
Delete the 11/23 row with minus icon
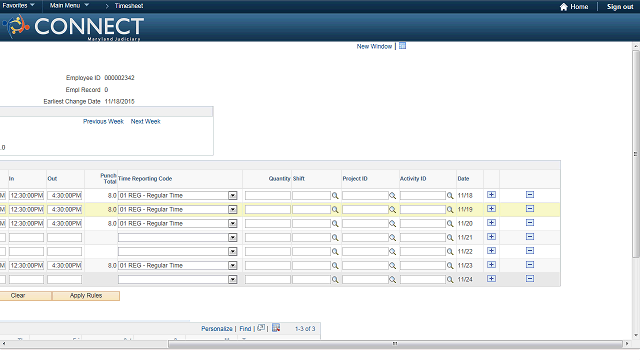[x=530, y=264]
